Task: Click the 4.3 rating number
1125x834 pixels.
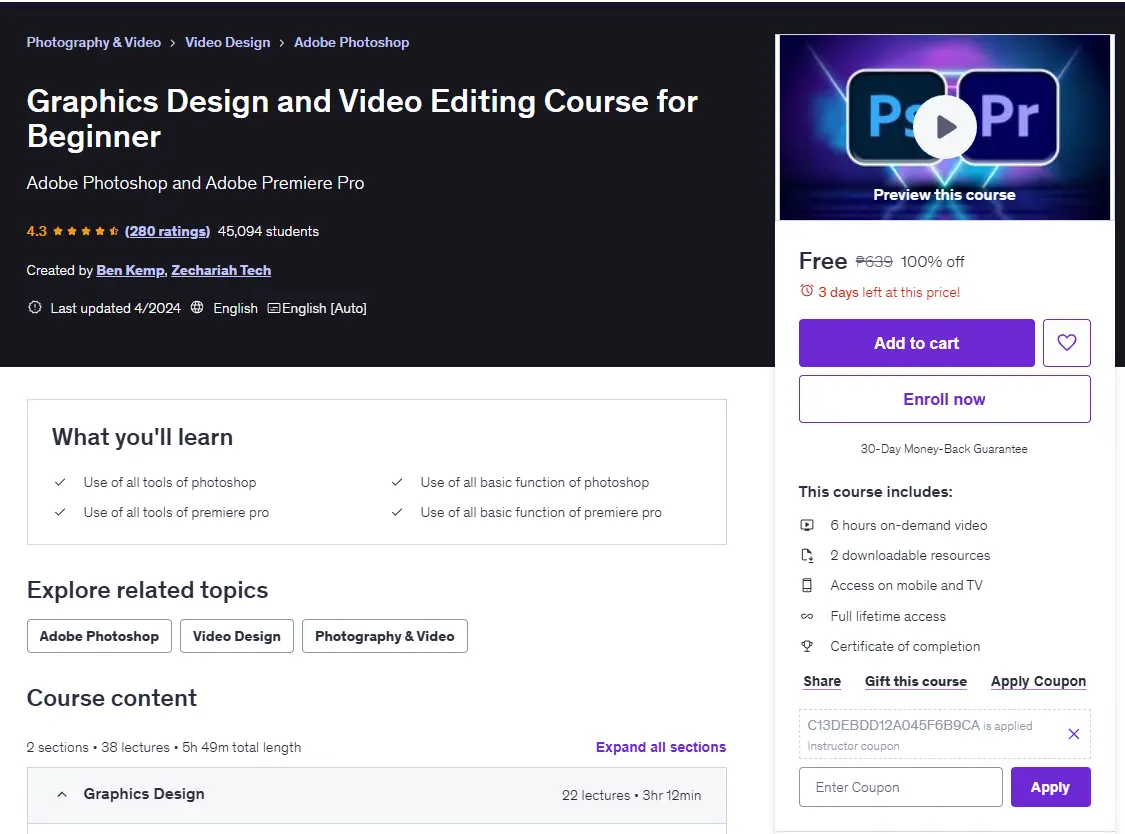Action: 37,231
